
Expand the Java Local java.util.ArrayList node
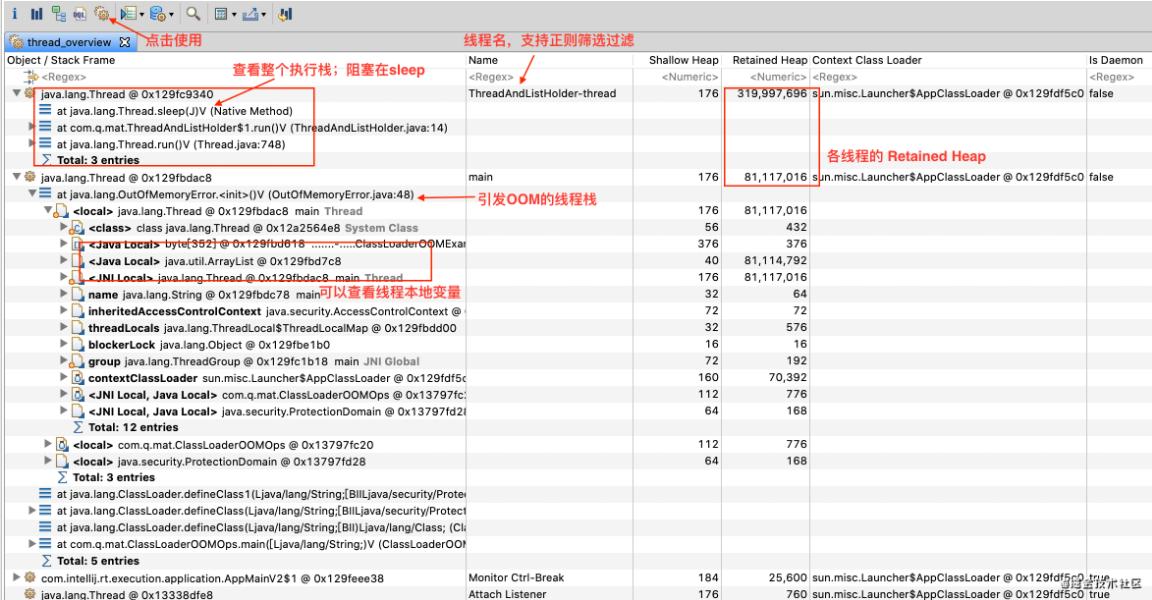(64, 261)
